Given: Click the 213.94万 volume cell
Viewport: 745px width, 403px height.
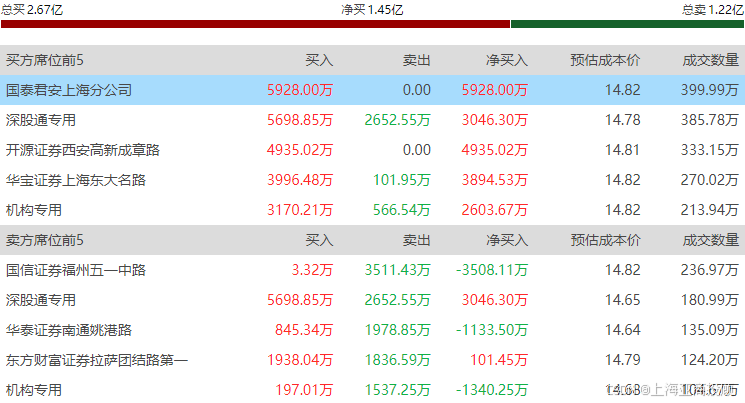Looking at the screenshot, I should tap(710, 210).
